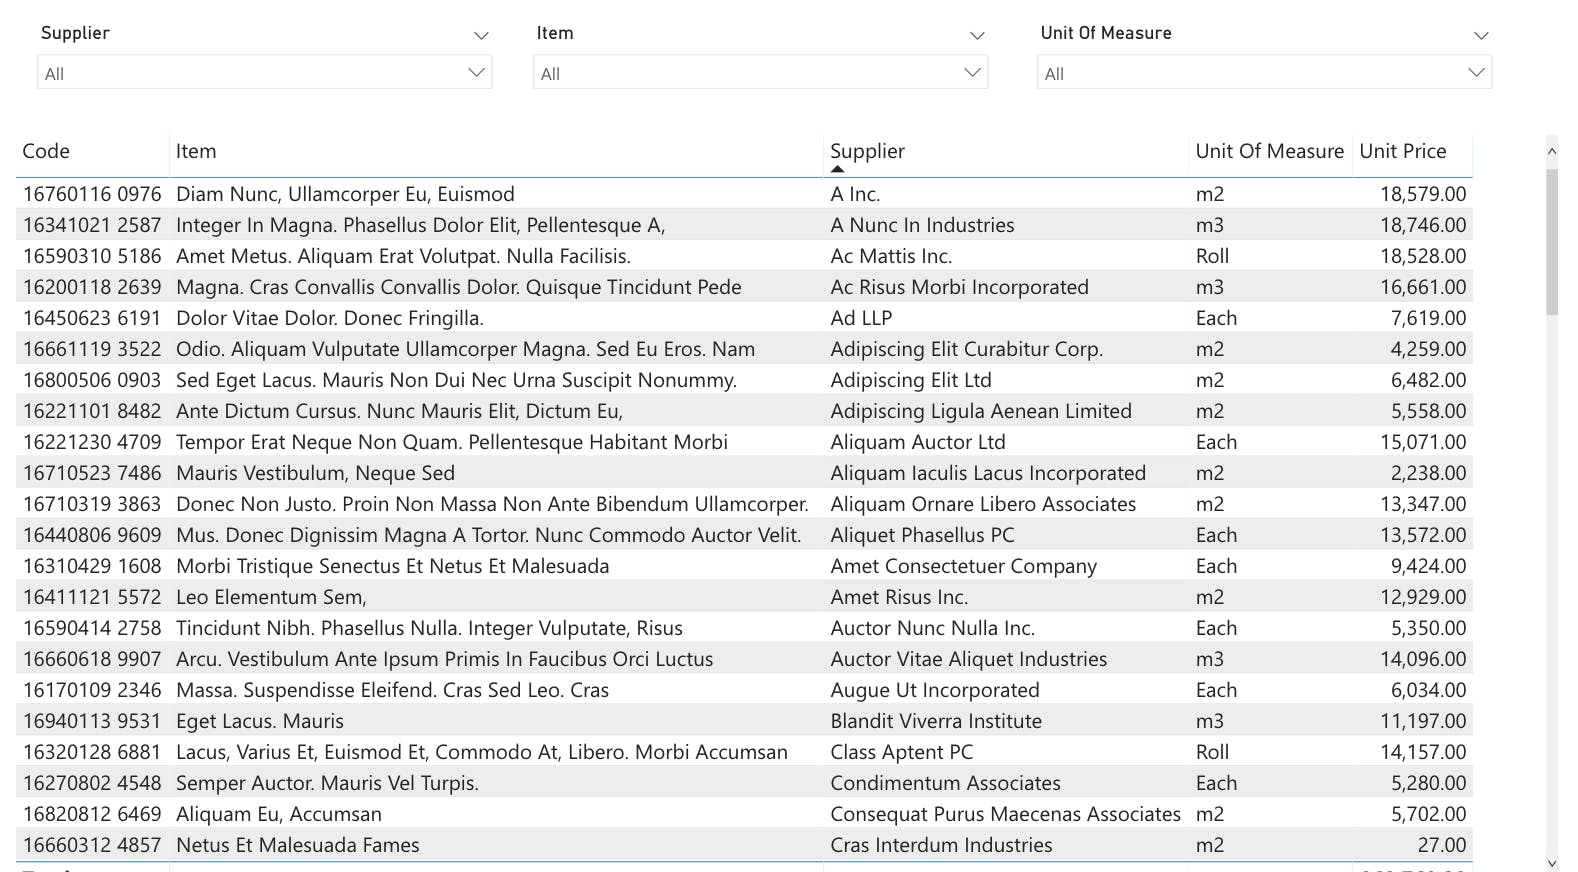The width and height of the screenshot is (1578, 872).
Task: Click the ascending sort arrow under Supplier
Action: pos(838,169)
